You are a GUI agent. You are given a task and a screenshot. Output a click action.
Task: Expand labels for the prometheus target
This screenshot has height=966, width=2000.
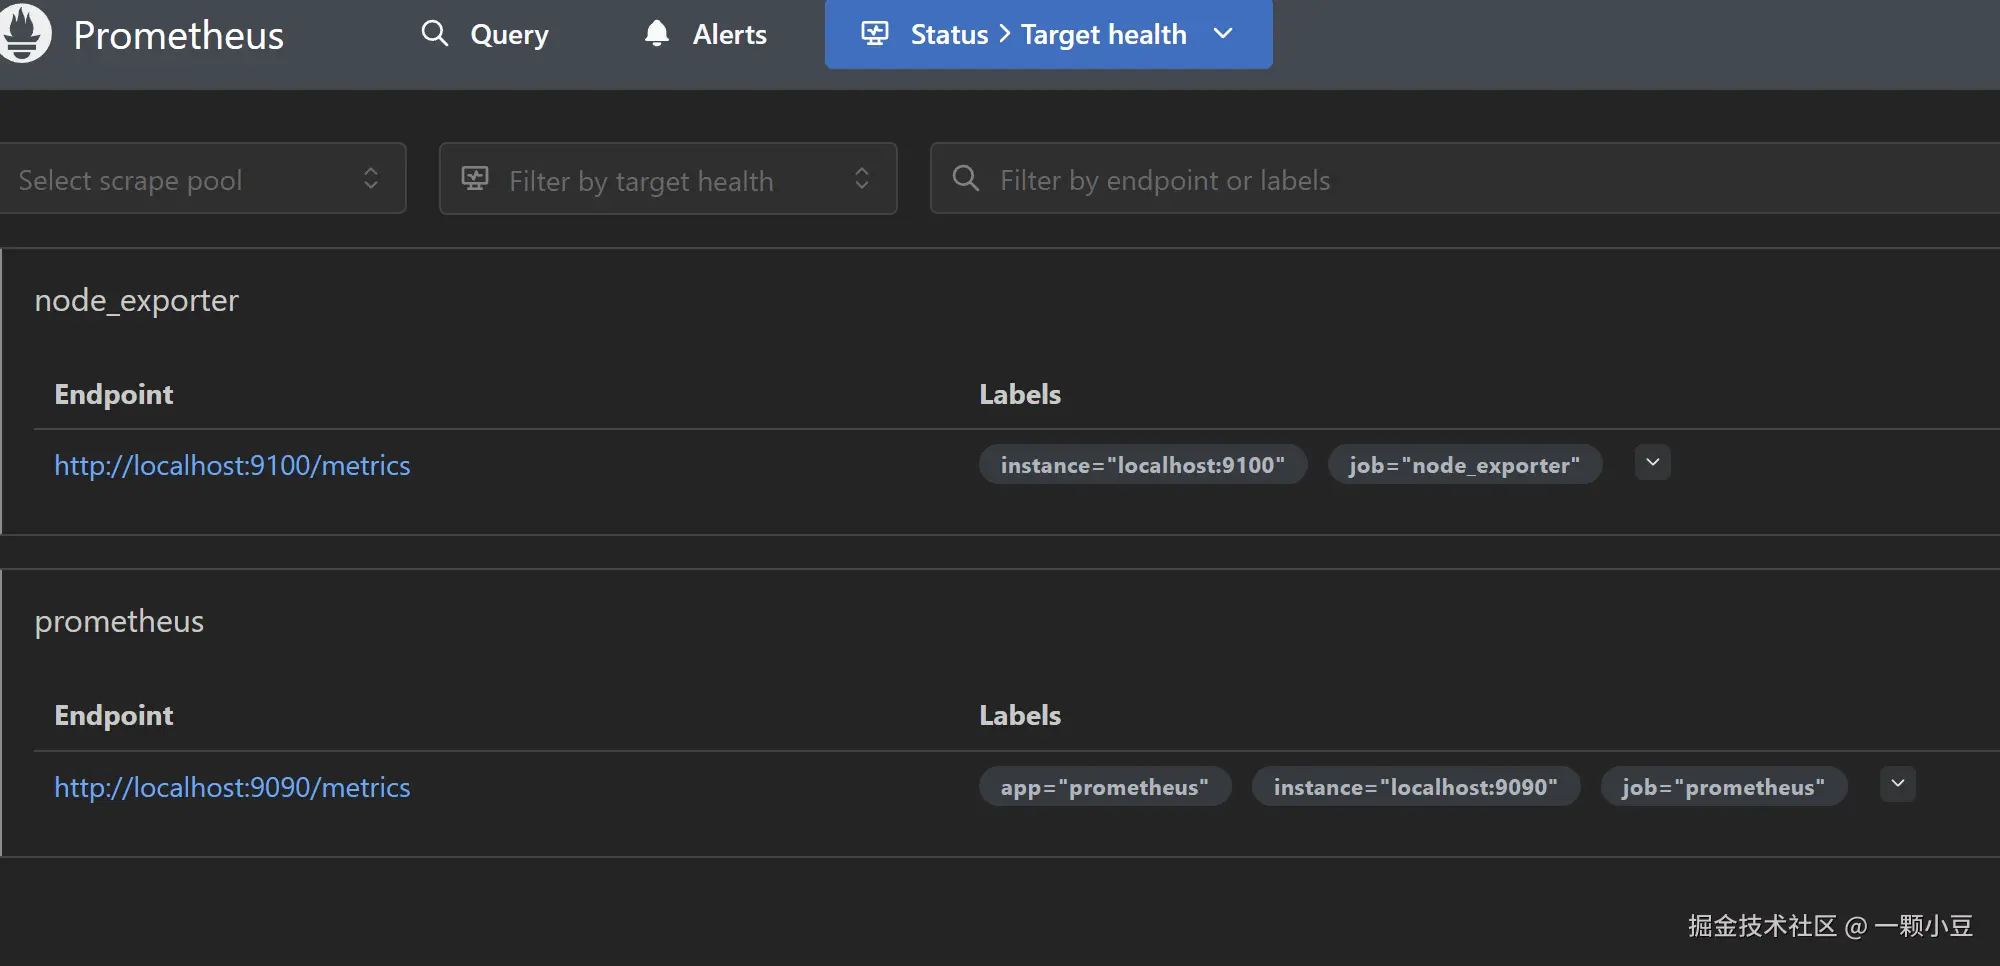coord(1897,785)
